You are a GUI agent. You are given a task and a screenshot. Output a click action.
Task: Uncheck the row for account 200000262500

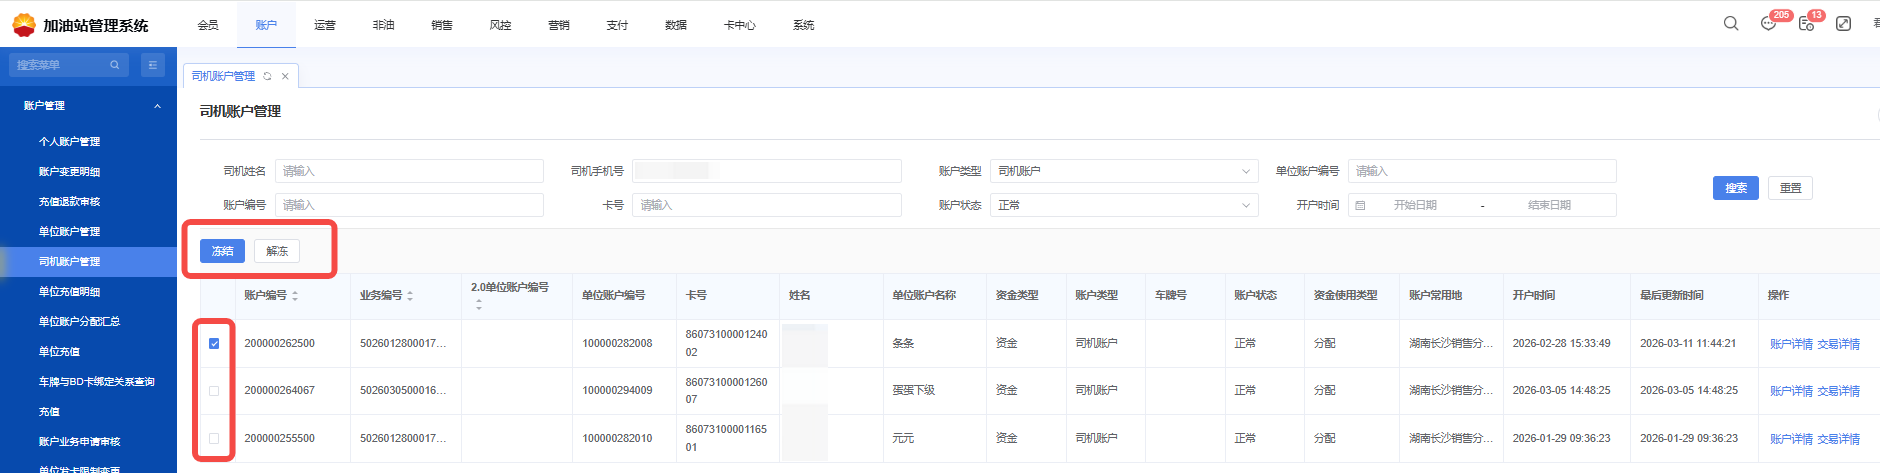click(214, 343)
